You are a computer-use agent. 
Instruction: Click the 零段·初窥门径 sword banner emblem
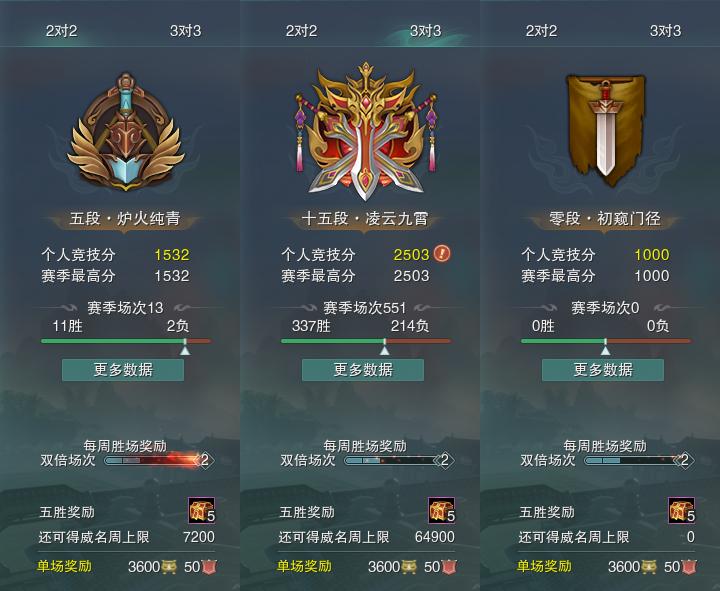pyautogui.click(x=605, y=130)
